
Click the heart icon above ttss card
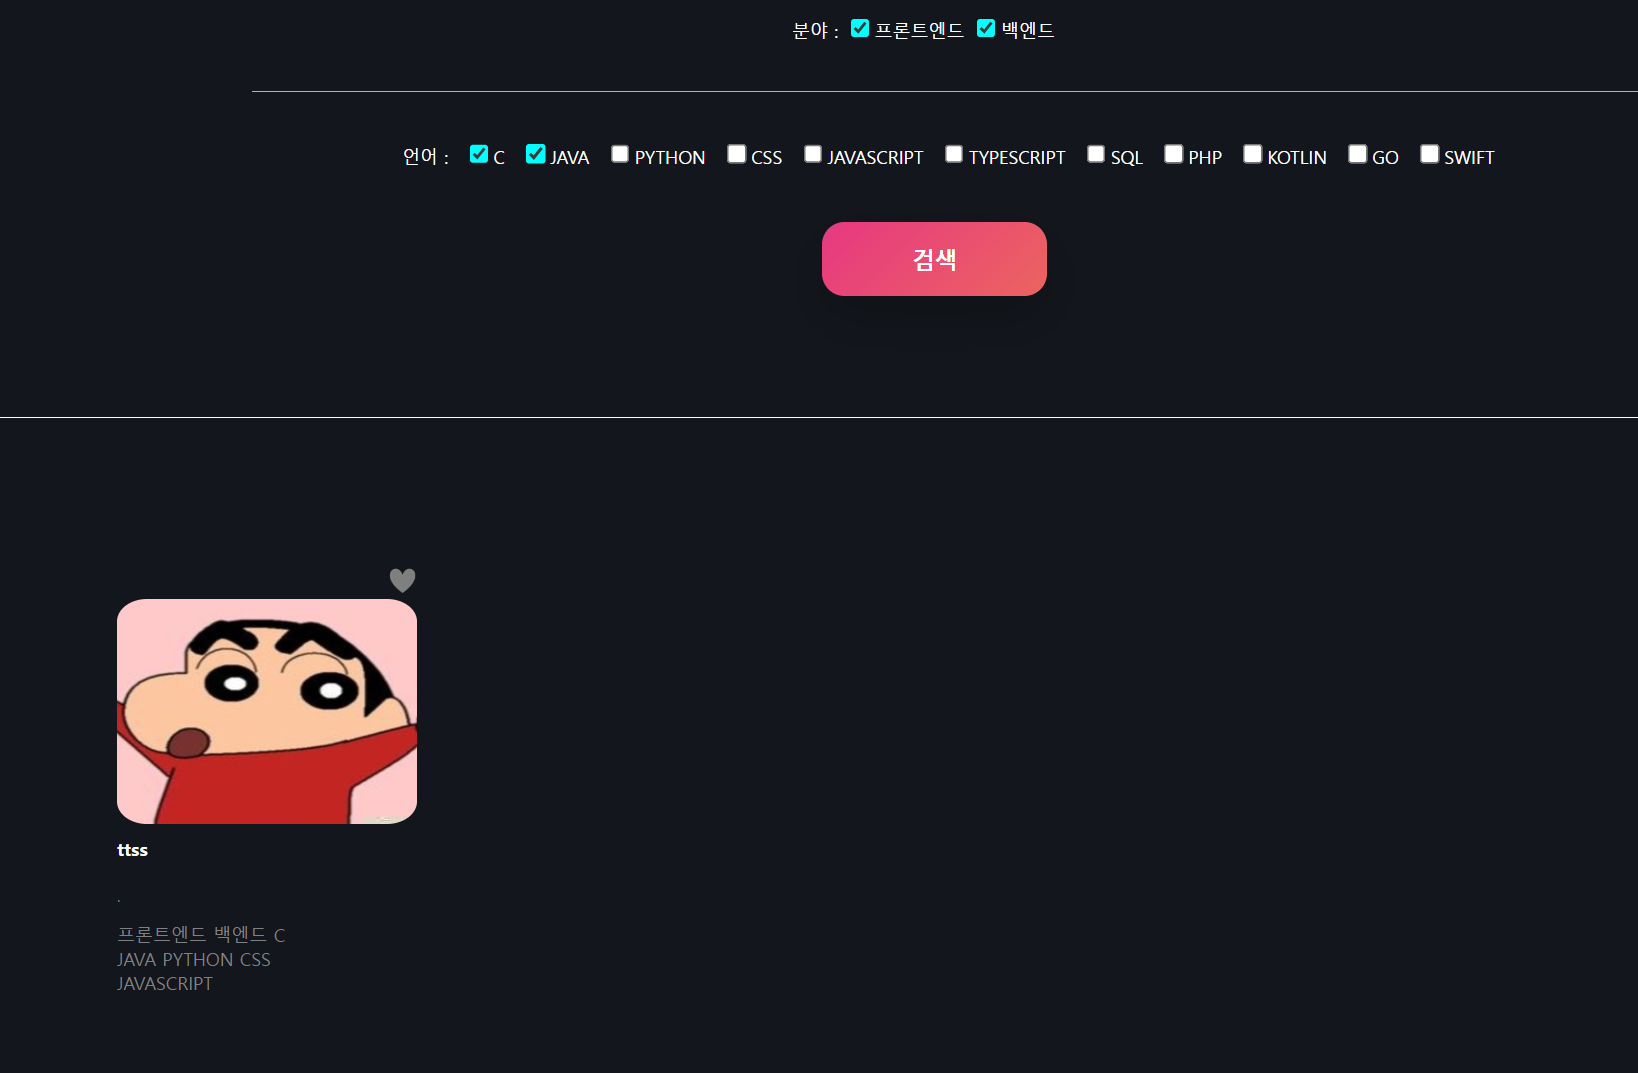402,580
